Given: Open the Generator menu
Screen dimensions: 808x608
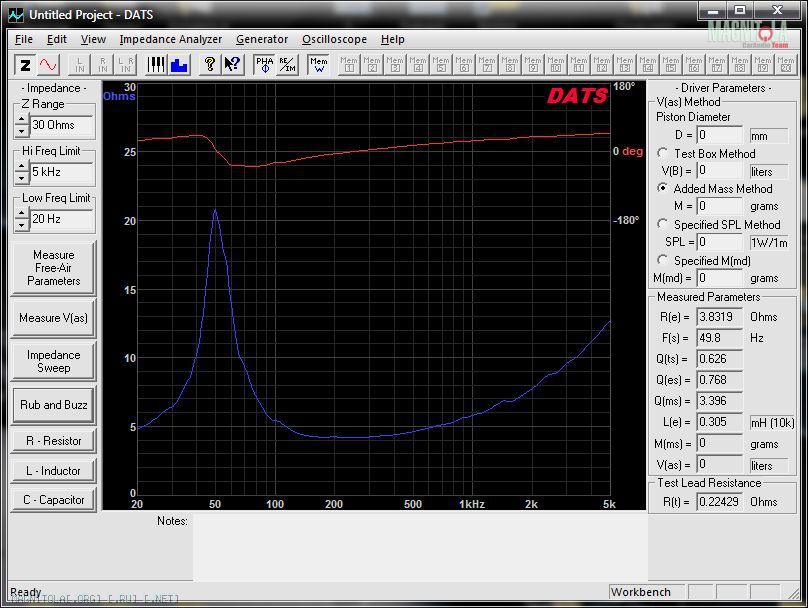Looking at the screenshot, I should [x=262, y=39].
